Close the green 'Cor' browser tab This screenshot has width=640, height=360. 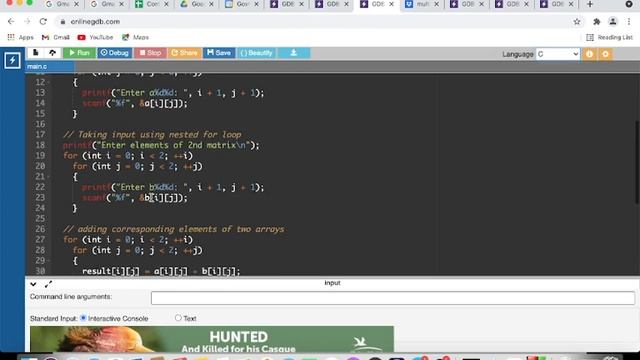click(x=166, y=4)
